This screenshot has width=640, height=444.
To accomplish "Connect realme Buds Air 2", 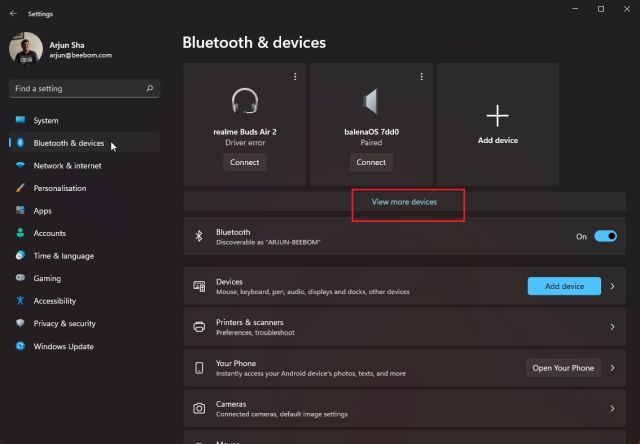I will [x=244, y=162].
